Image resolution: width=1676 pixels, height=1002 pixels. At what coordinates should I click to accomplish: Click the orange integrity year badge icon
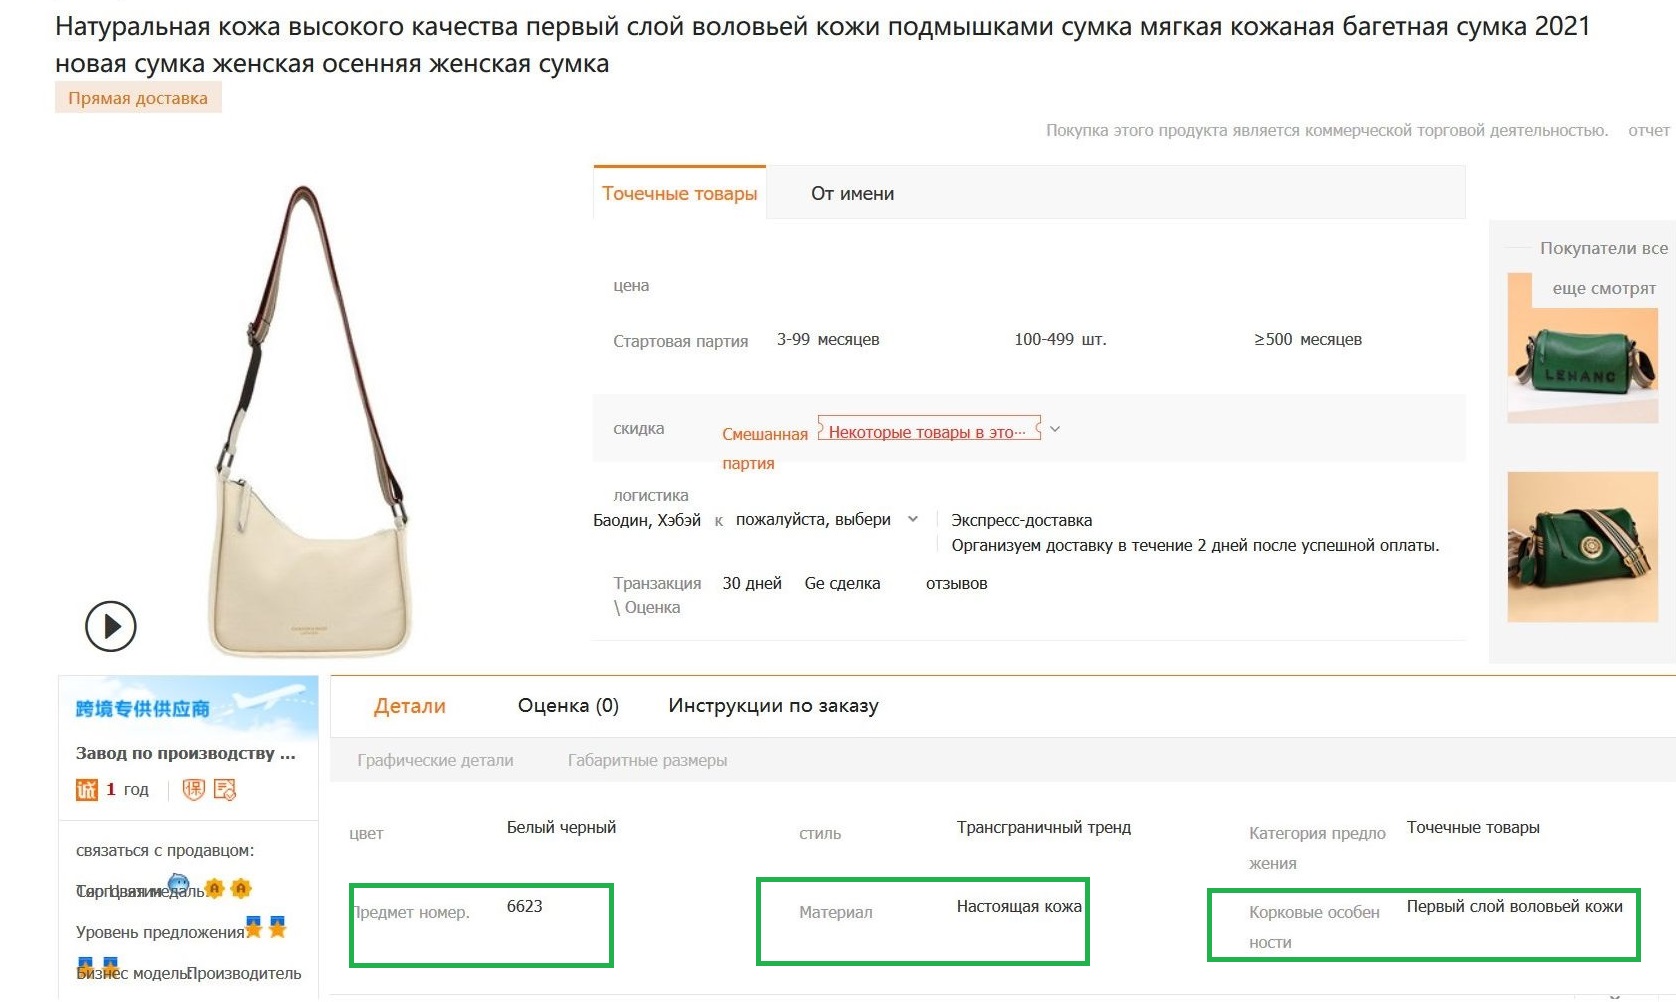pos(87,790)
